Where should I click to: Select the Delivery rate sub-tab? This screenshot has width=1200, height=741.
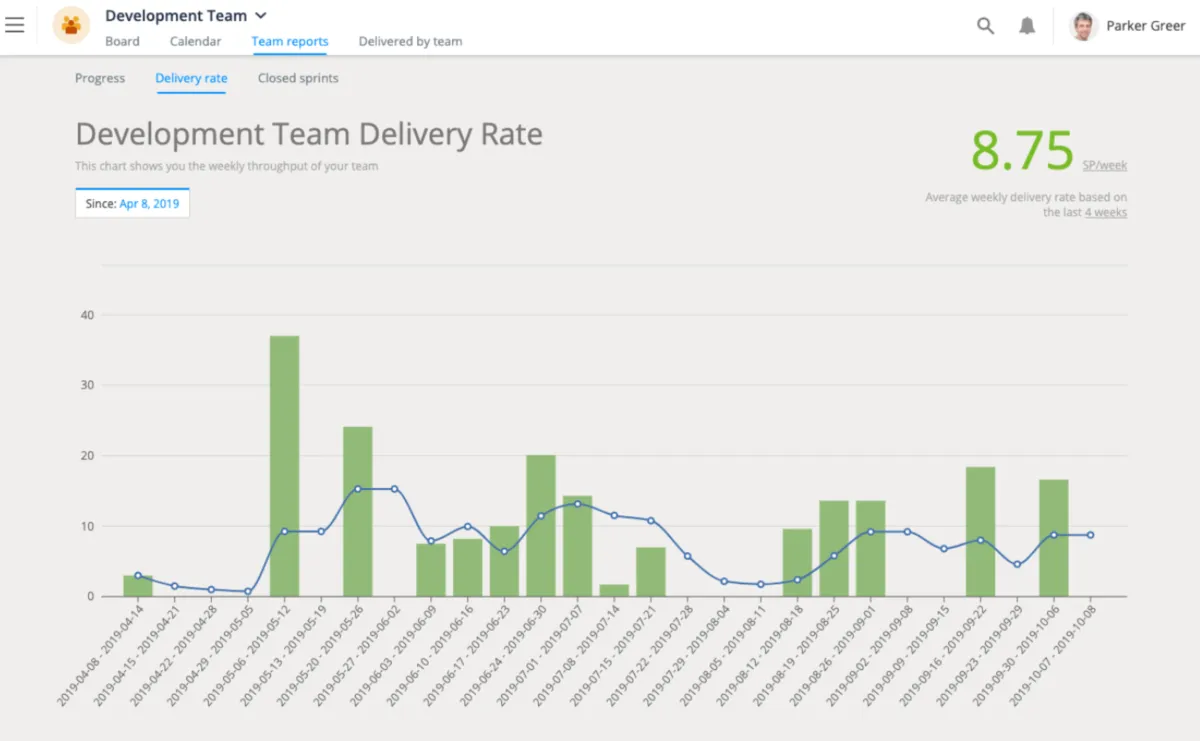coord(191,78)
